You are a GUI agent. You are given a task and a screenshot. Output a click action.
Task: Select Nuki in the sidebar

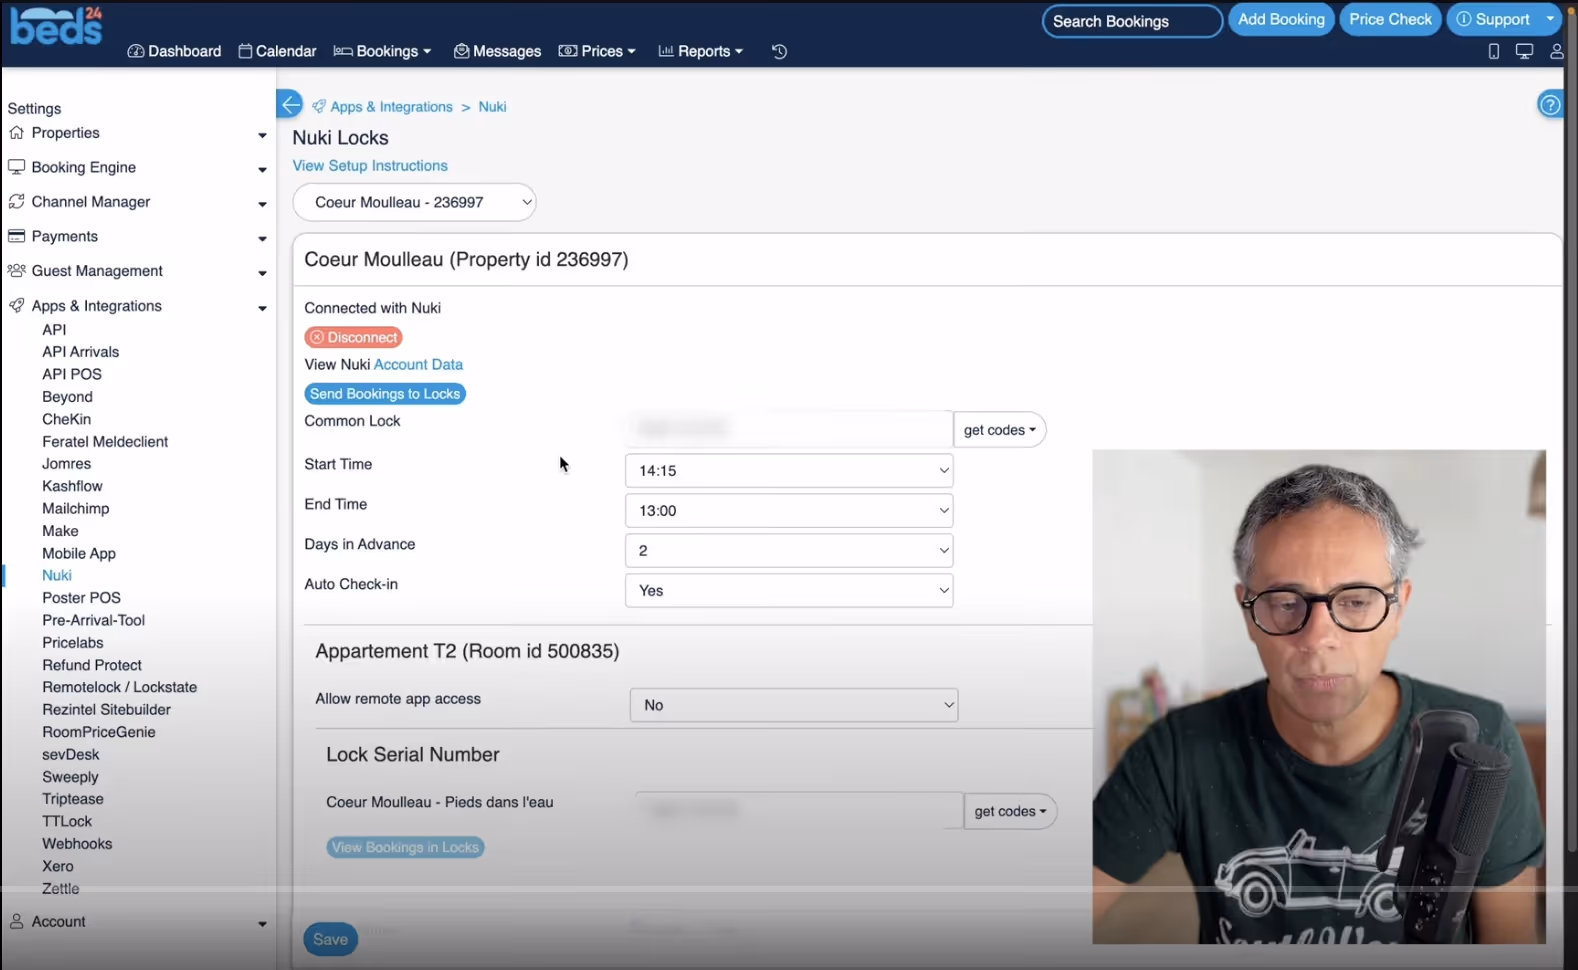[57, 576]
